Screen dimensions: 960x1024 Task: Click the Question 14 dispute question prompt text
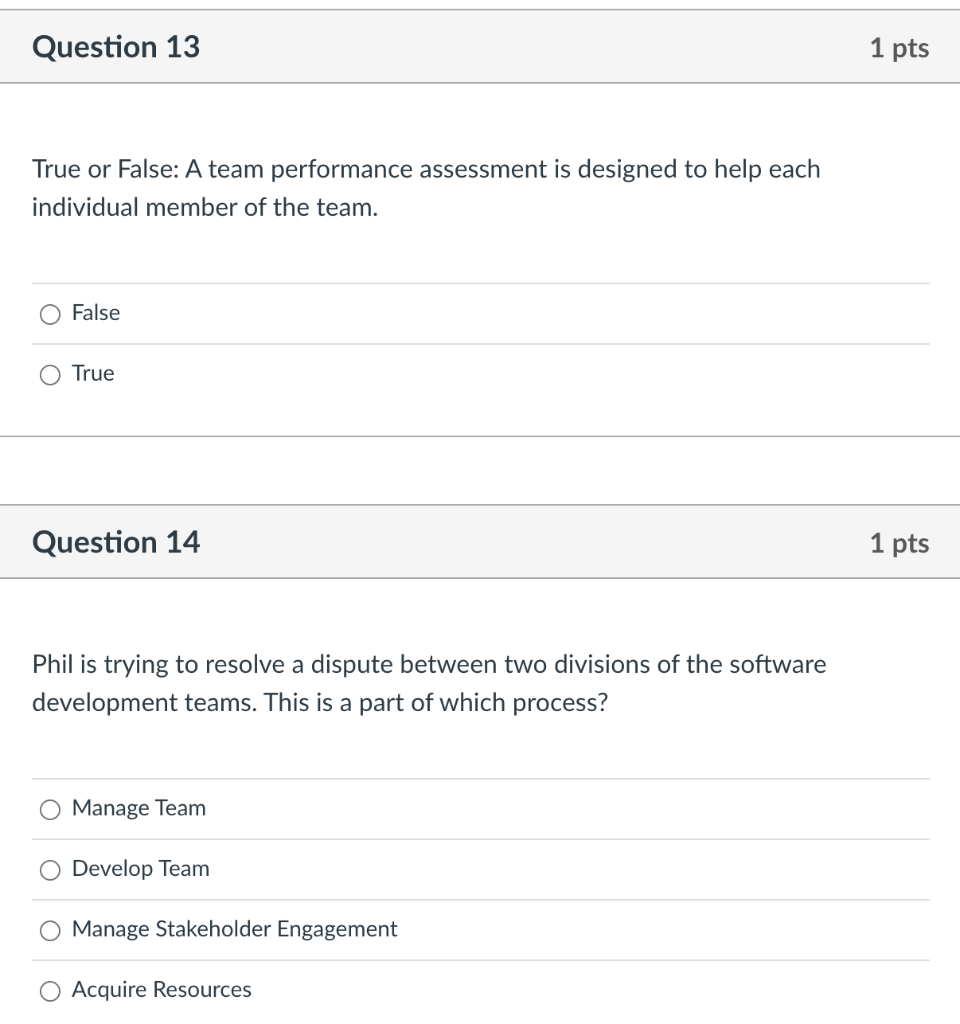coord(430,683)
